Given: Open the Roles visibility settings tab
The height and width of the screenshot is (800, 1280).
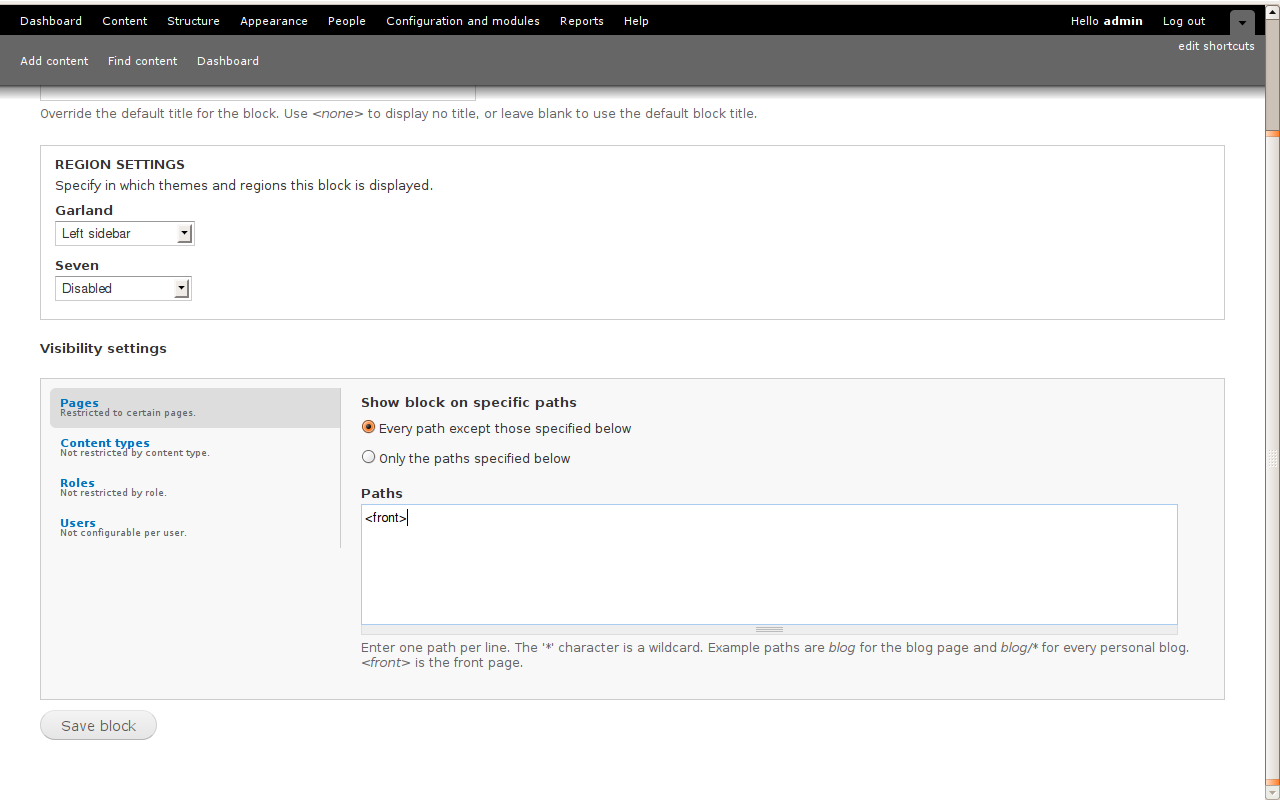Looking at the screenshot, I should [x=77, y=483].
